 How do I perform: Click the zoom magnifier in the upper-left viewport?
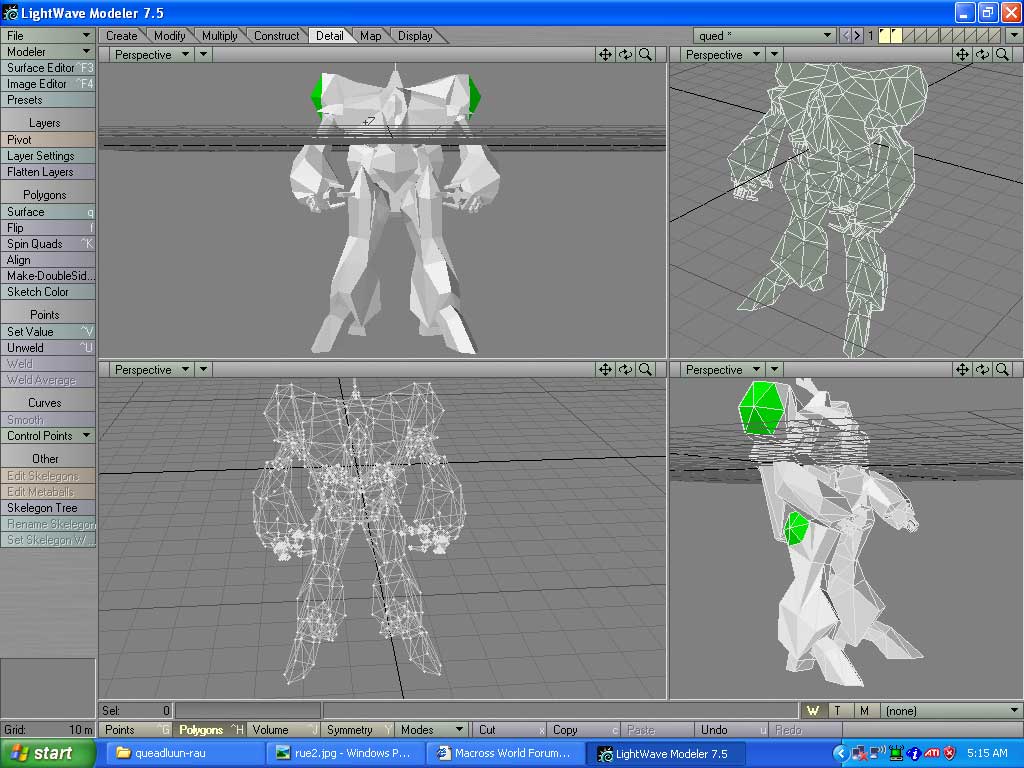tap(645, 55)
